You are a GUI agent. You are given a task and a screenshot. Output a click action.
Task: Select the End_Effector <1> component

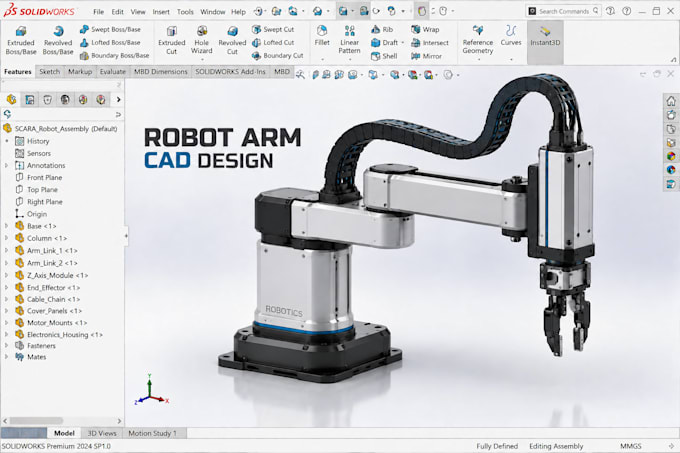(48, 287)
